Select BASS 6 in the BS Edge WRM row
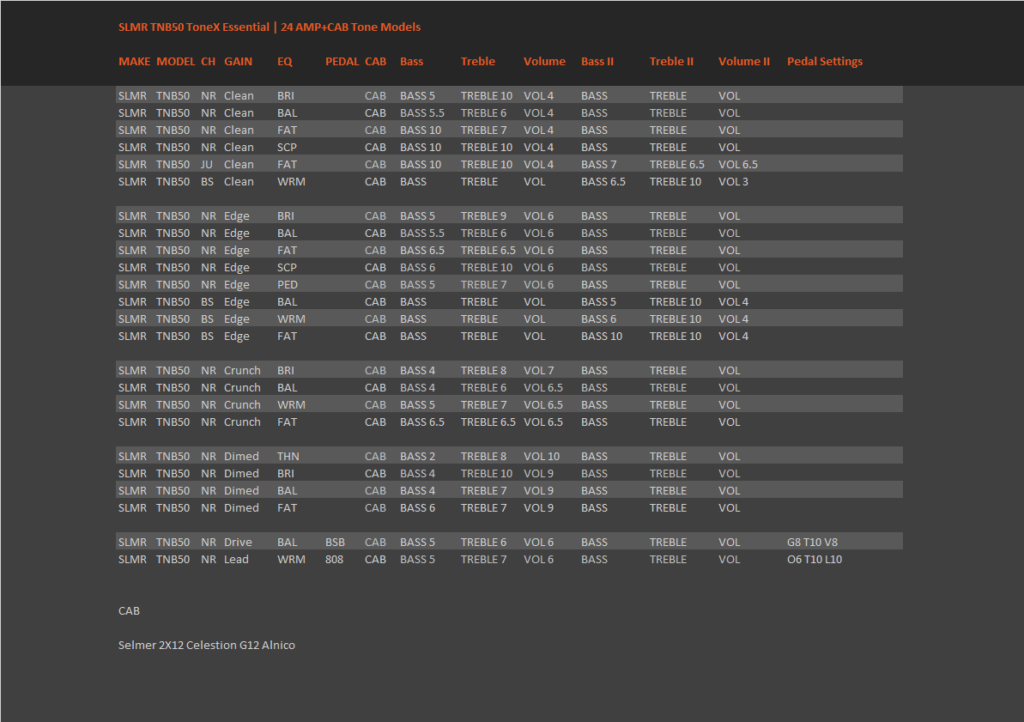 (x=599, y=319)
